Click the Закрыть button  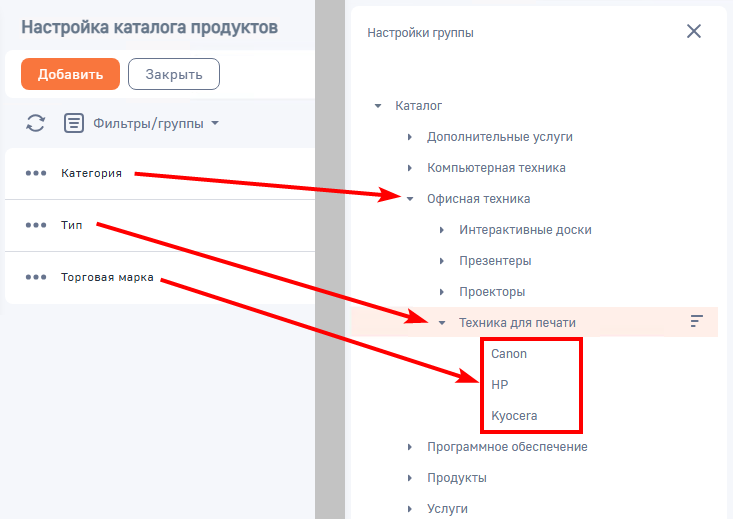coord(173,74)
